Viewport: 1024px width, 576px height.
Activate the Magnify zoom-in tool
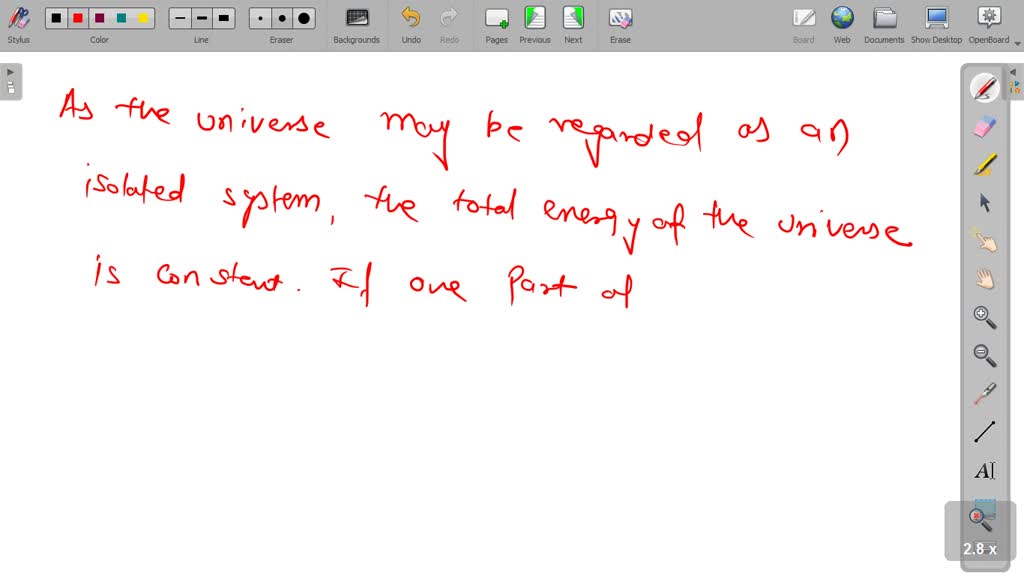983,318
